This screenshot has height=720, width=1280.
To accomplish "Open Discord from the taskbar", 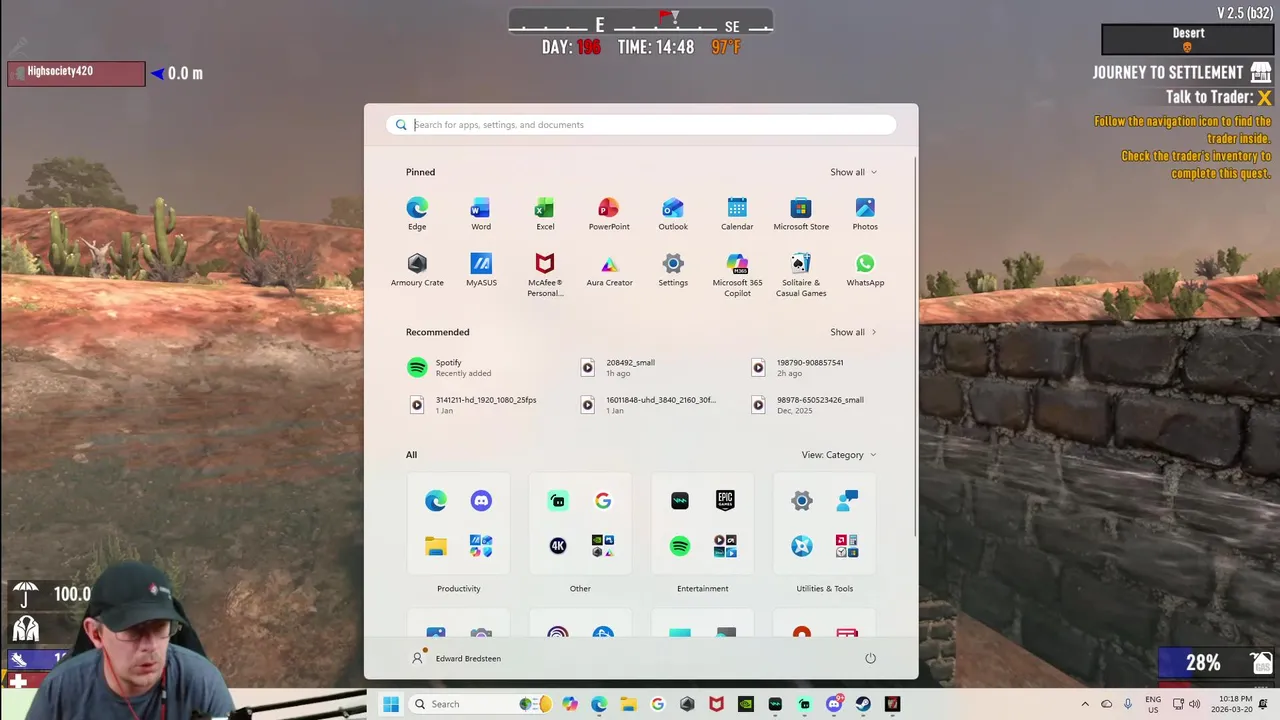I will coord(834,704).
